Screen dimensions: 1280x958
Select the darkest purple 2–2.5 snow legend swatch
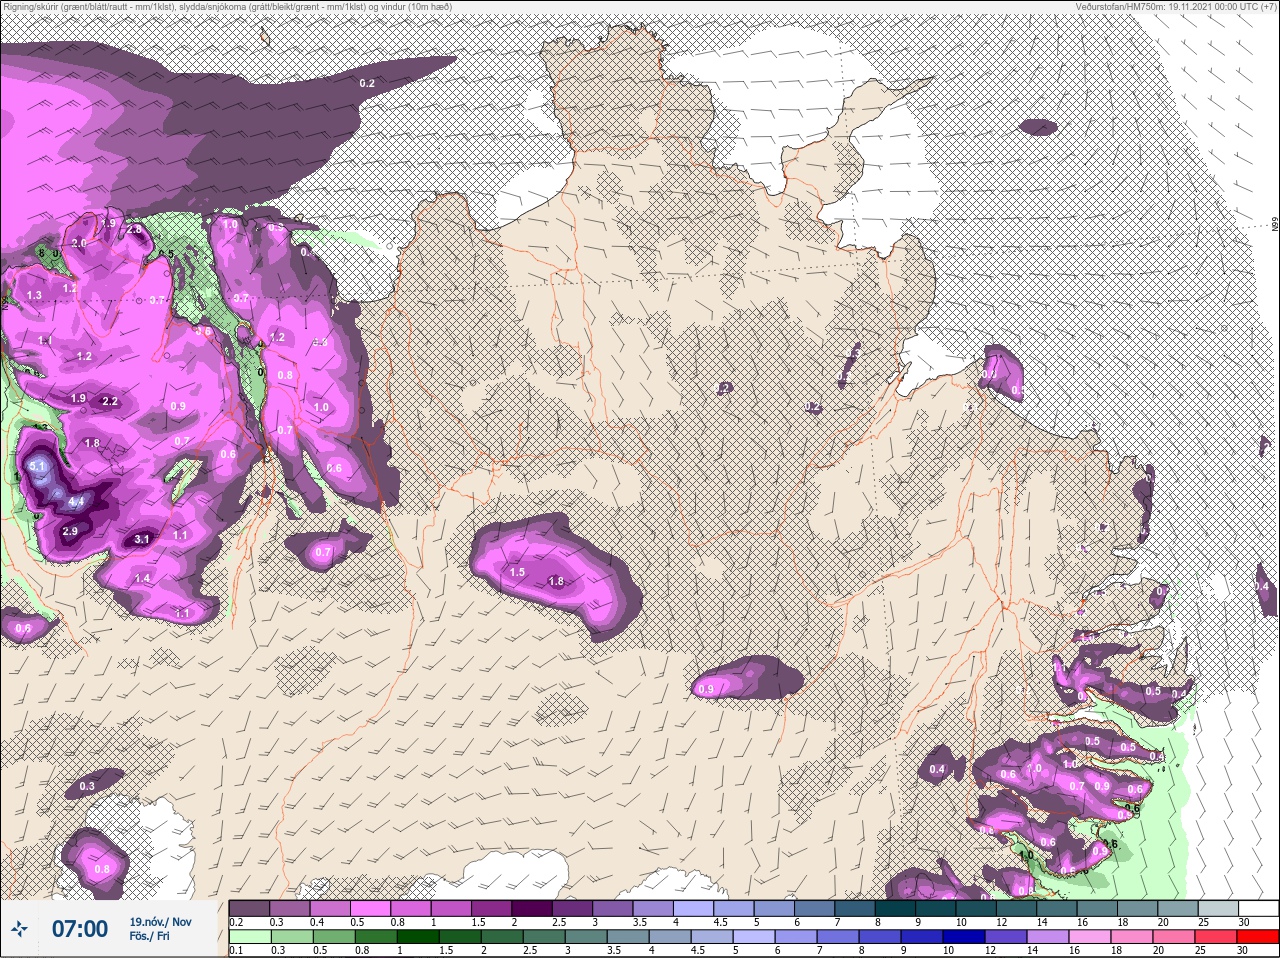click(x=533, y=908)
